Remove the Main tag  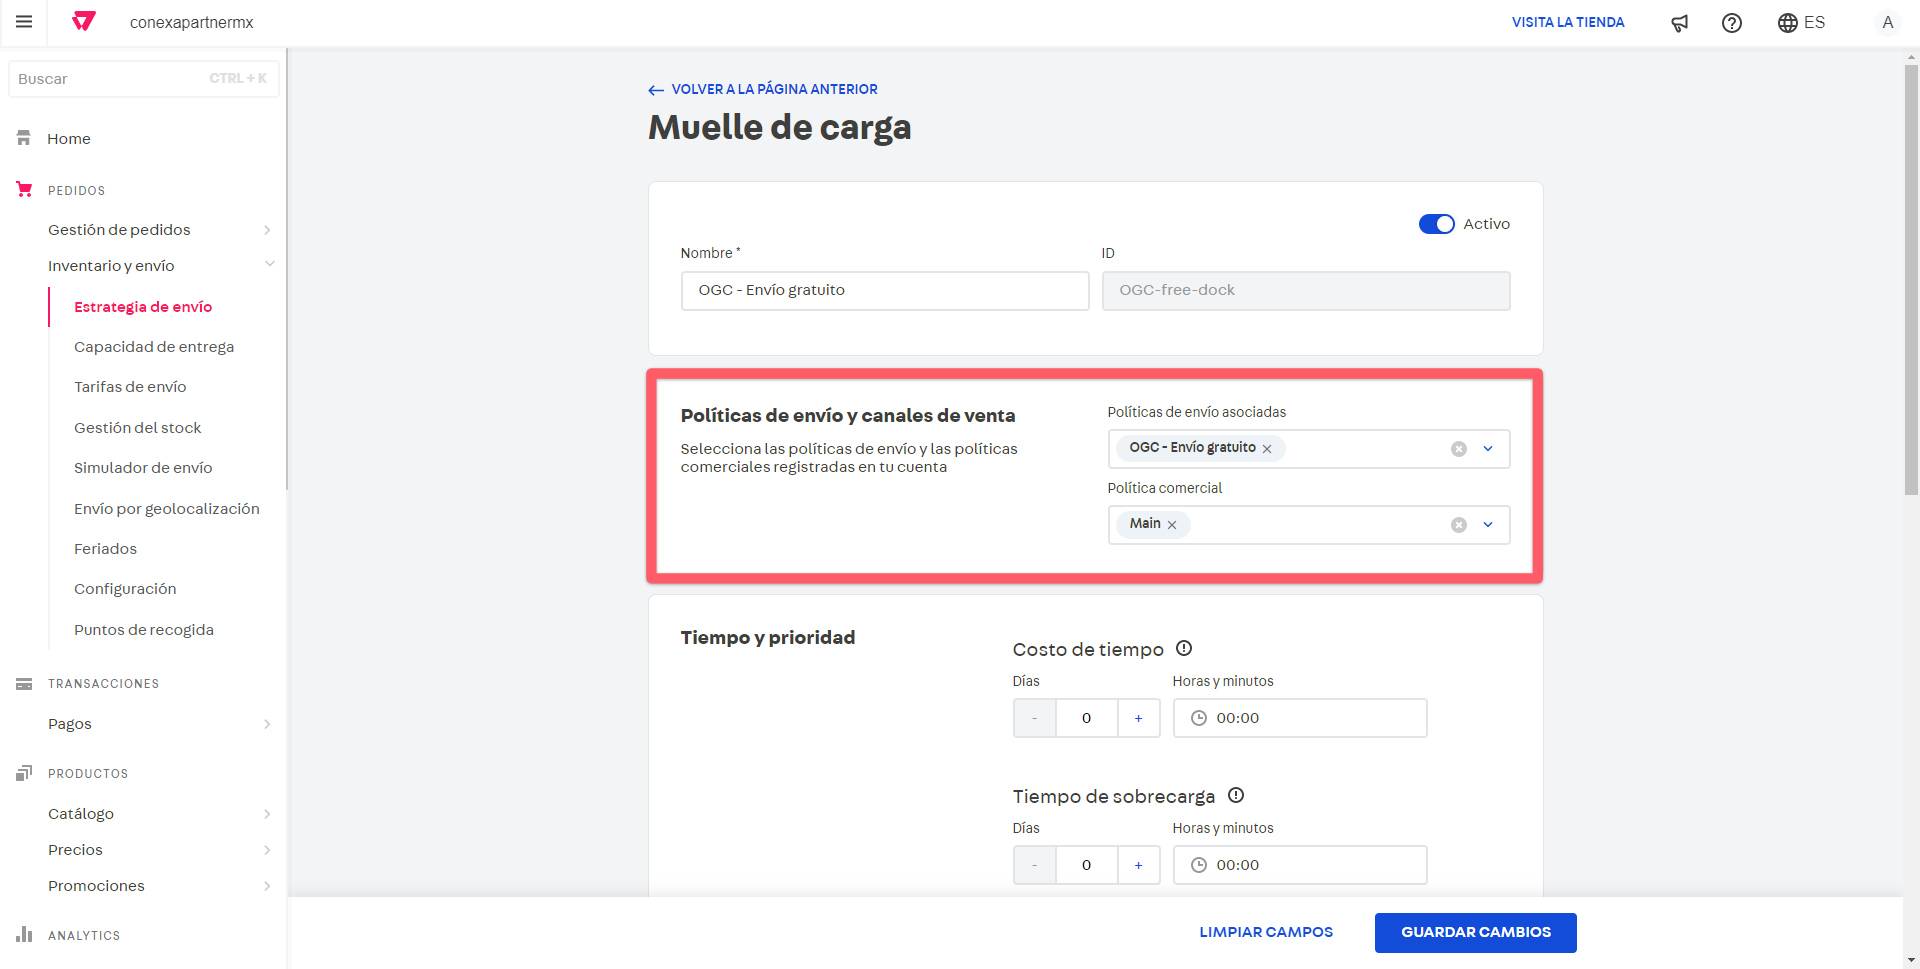(1172, 525)
